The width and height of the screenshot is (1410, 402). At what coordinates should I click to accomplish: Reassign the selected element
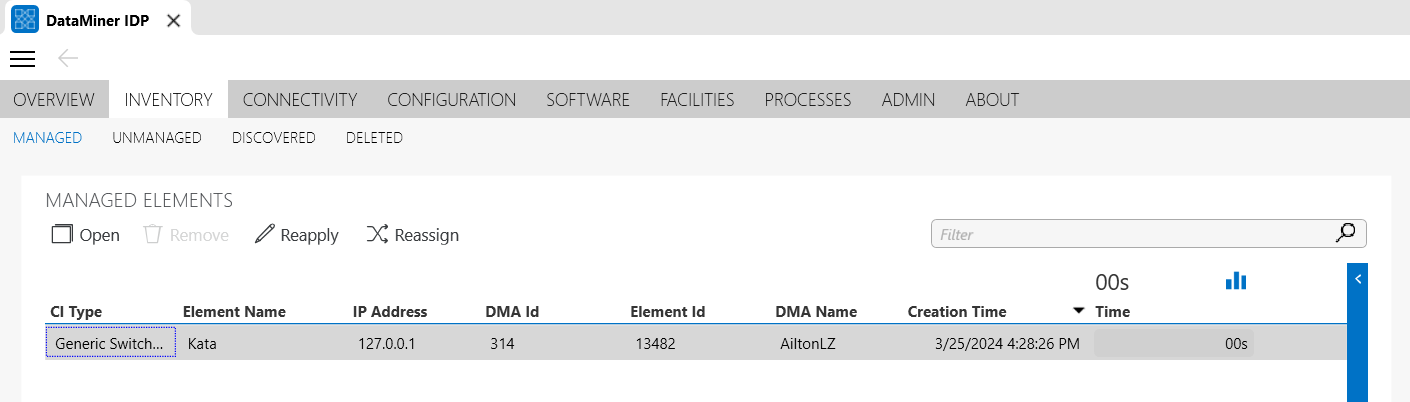point(412,235)
